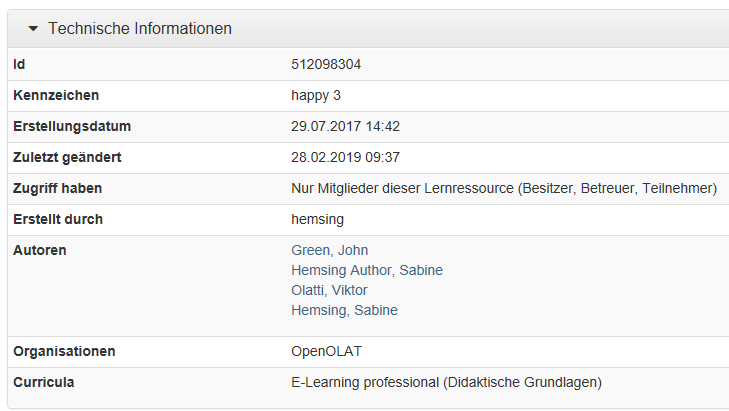
Task: Click the Organisationen value OpenOLAT
Action: 326,351
